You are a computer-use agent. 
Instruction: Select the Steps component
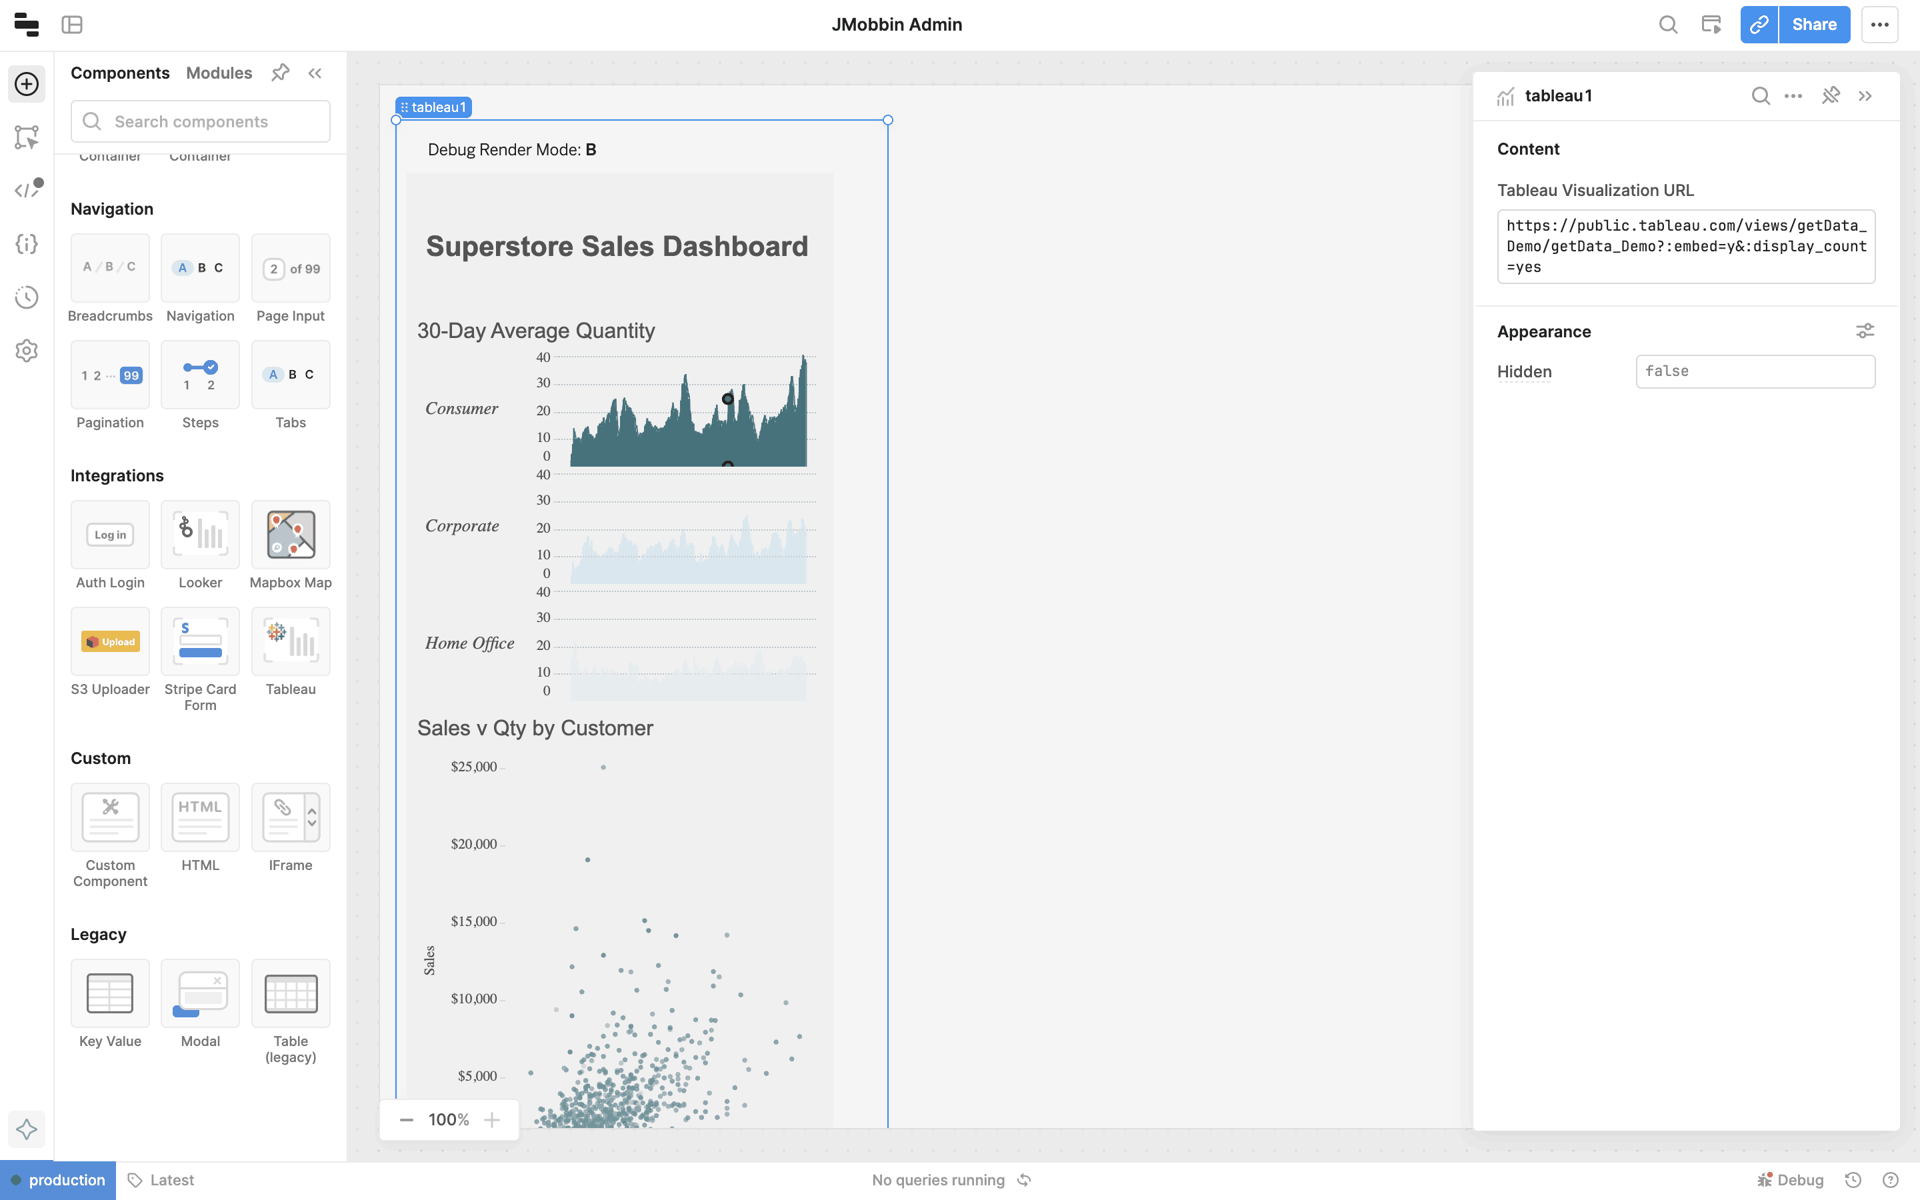pos(200,385)
